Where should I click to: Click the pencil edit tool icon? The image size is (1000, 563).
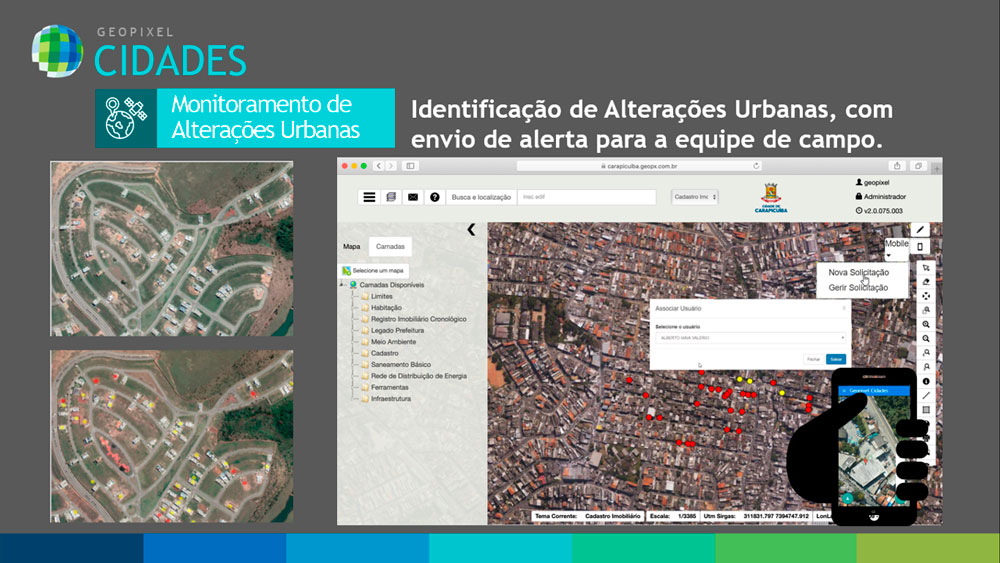coord(920,230)
